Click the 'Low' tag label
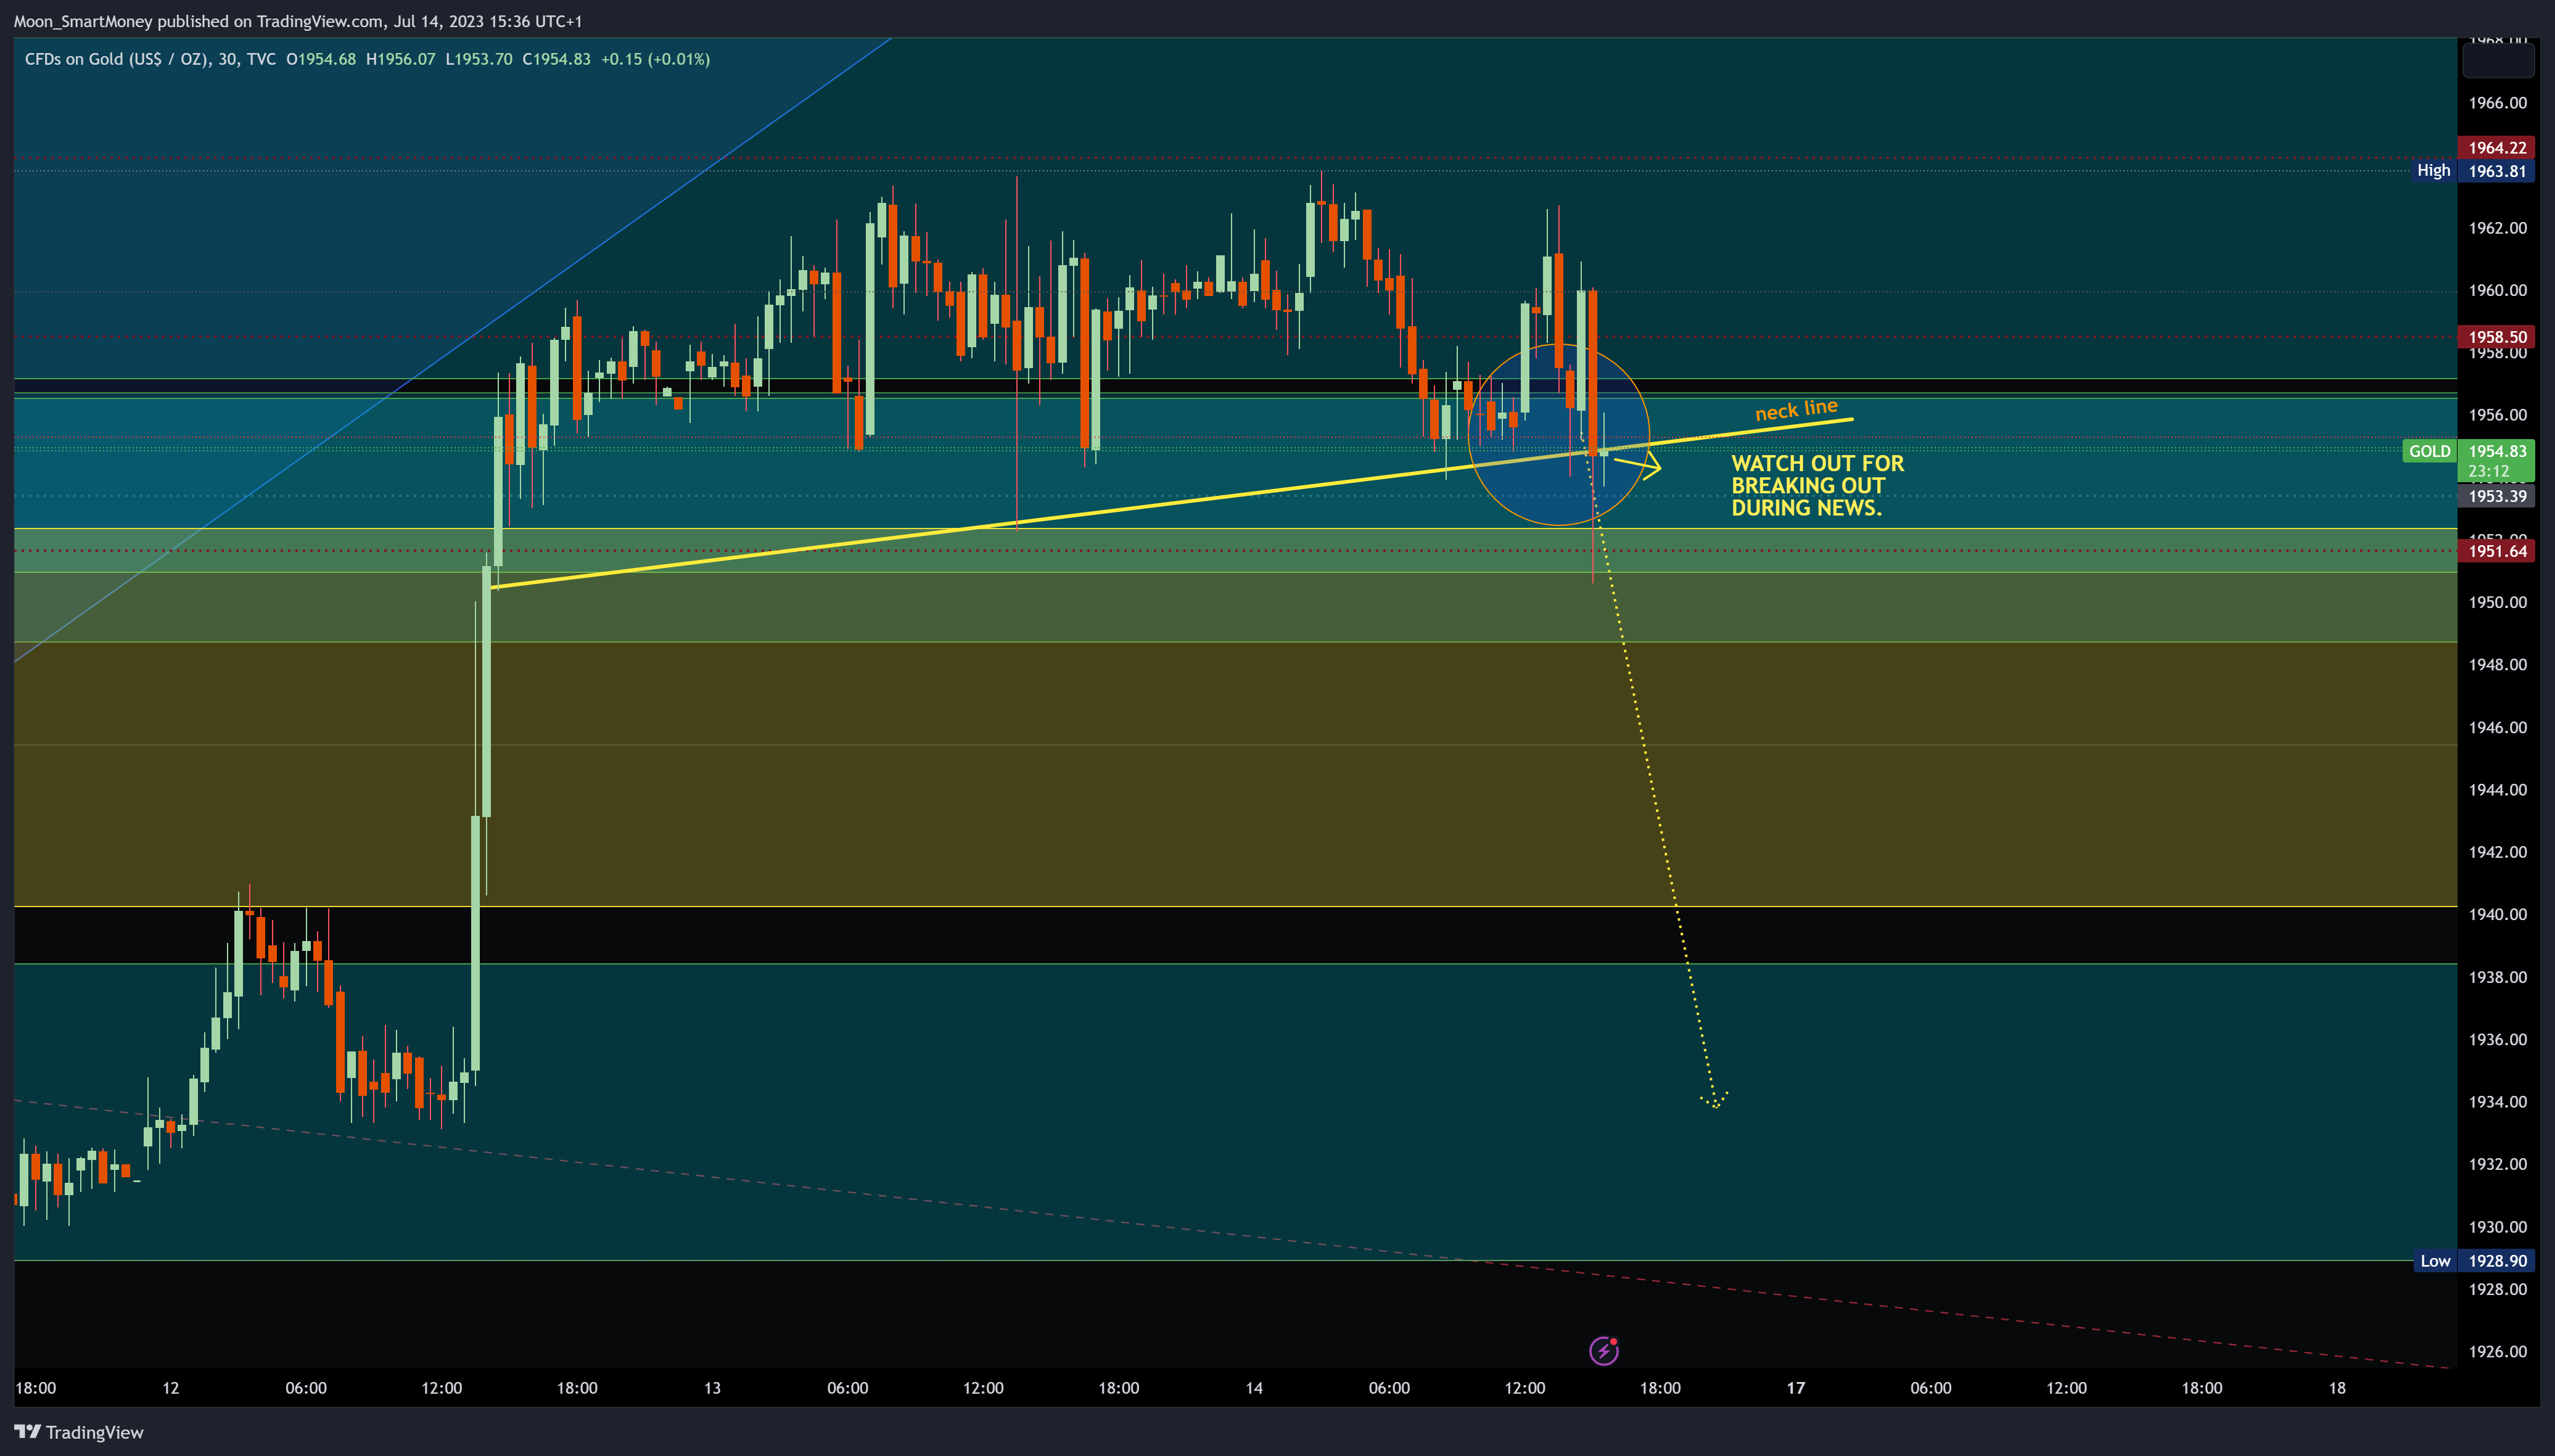The width and height of the screenshot is (2555, 1456). (2435, 1261)
